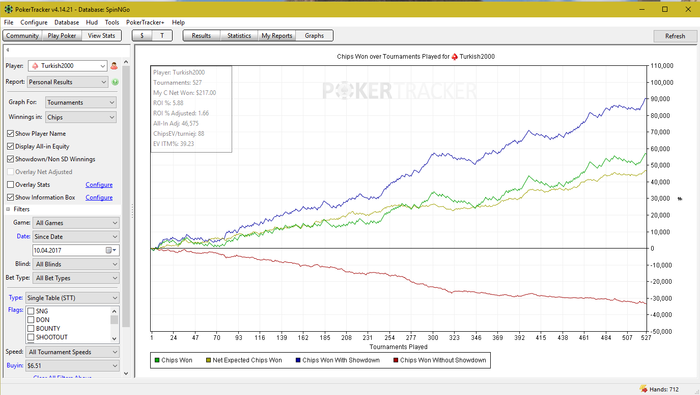Click the PokerTracker app icon in title bar
700x395 pixels.
8,9
